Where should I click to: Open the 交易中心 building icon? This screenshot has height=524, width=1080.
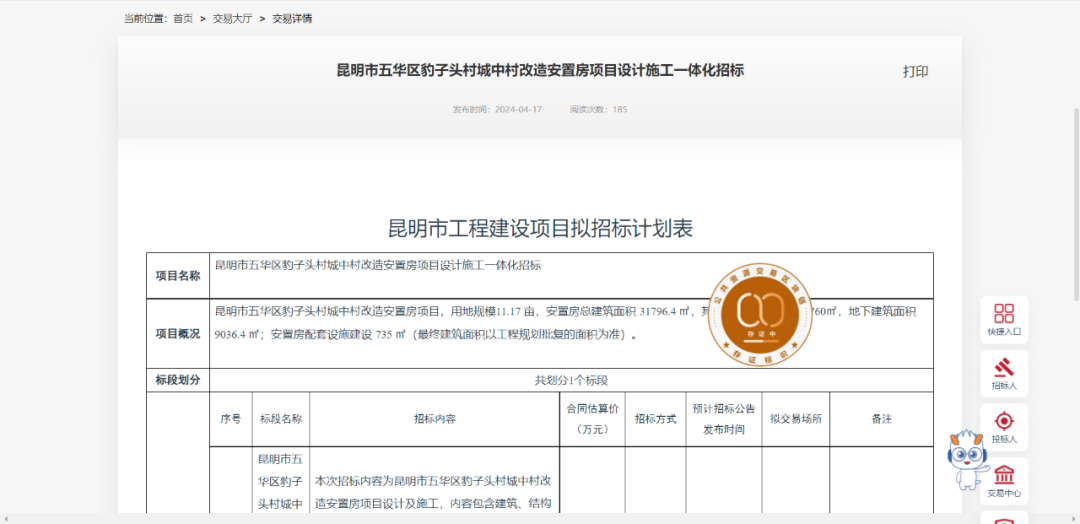point(1003,479)
